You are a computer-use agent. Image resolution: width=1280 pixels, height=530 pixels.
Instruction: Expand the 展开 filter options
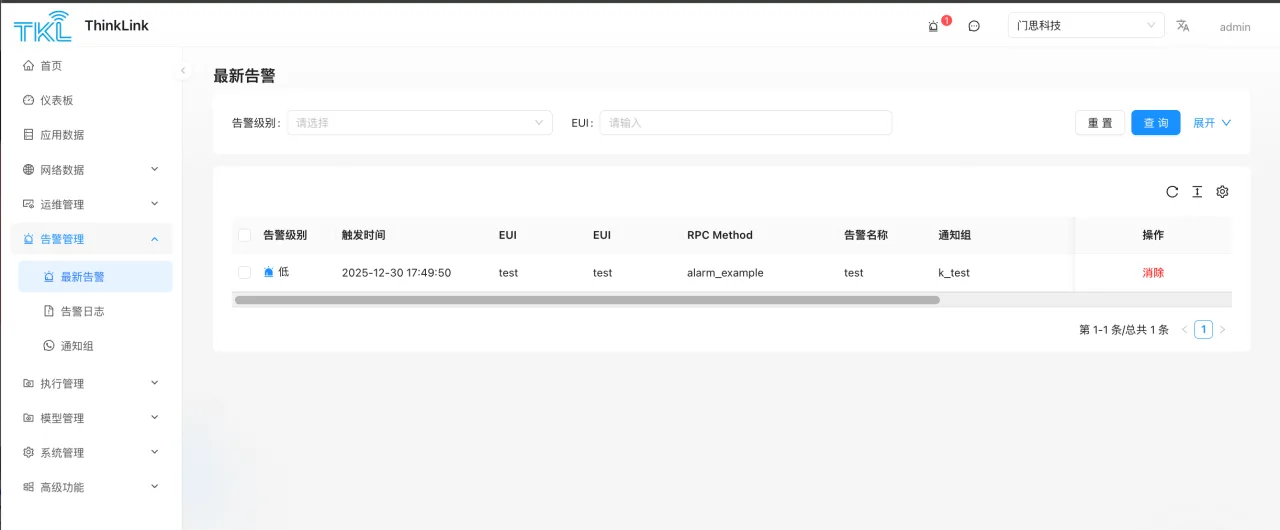(1212, 123)
